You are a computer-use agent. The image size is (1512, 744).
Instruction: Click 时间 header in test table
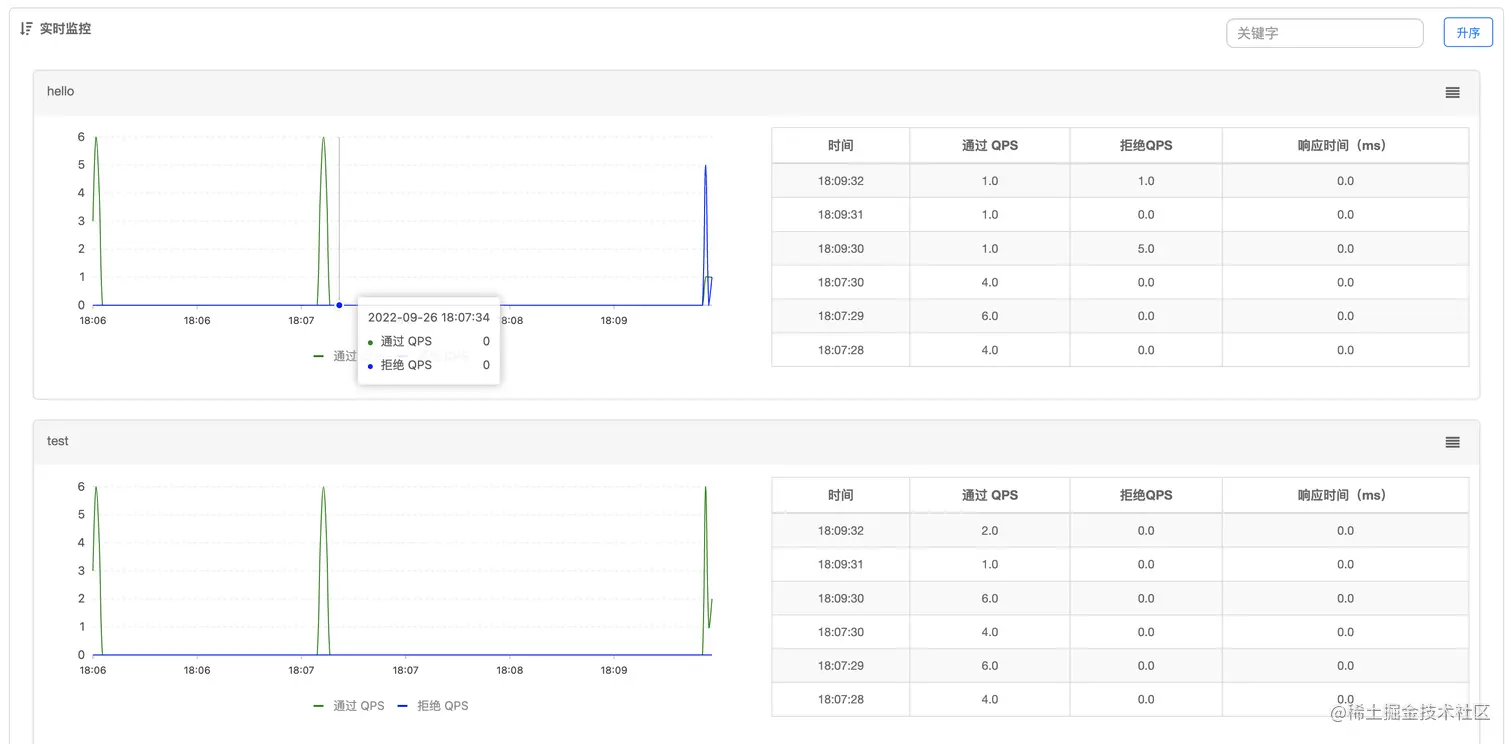coord(841,495)
